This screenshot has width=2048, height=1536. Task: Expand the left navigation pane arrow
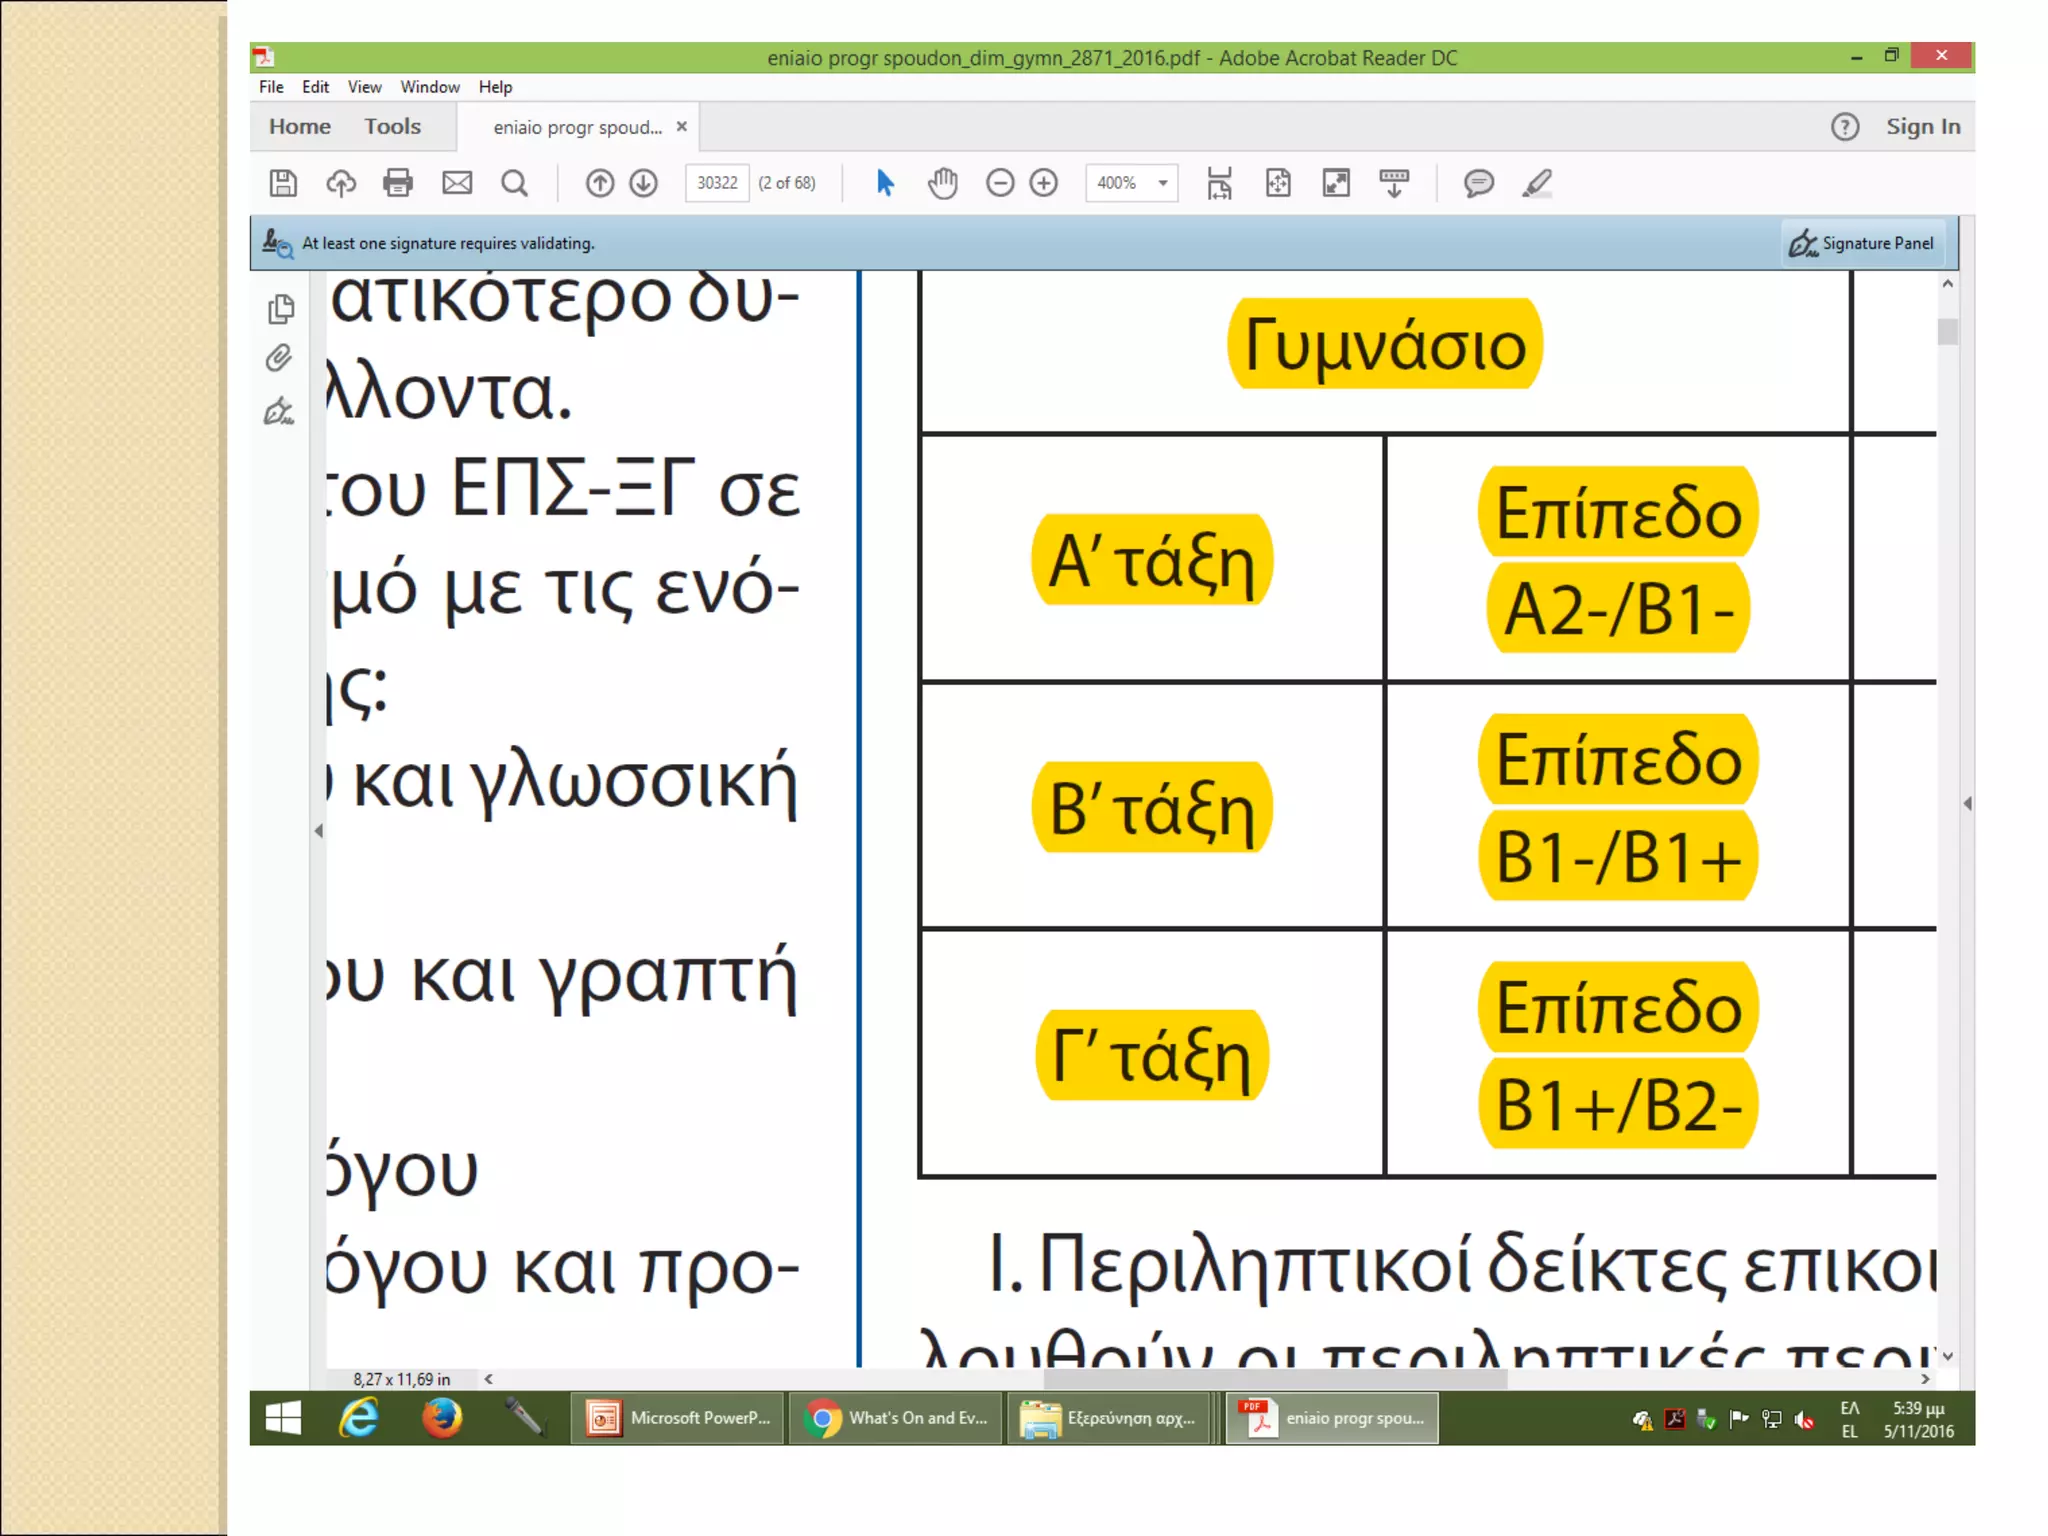click(x=319, y=831)
